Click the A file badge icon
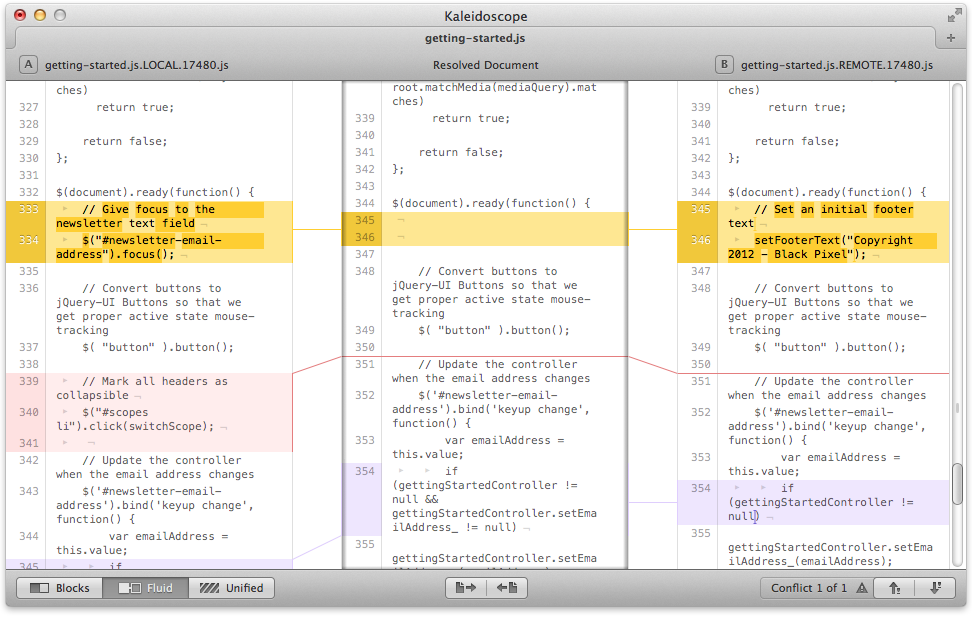Viewport: 972px width, 620px height. 29,64
